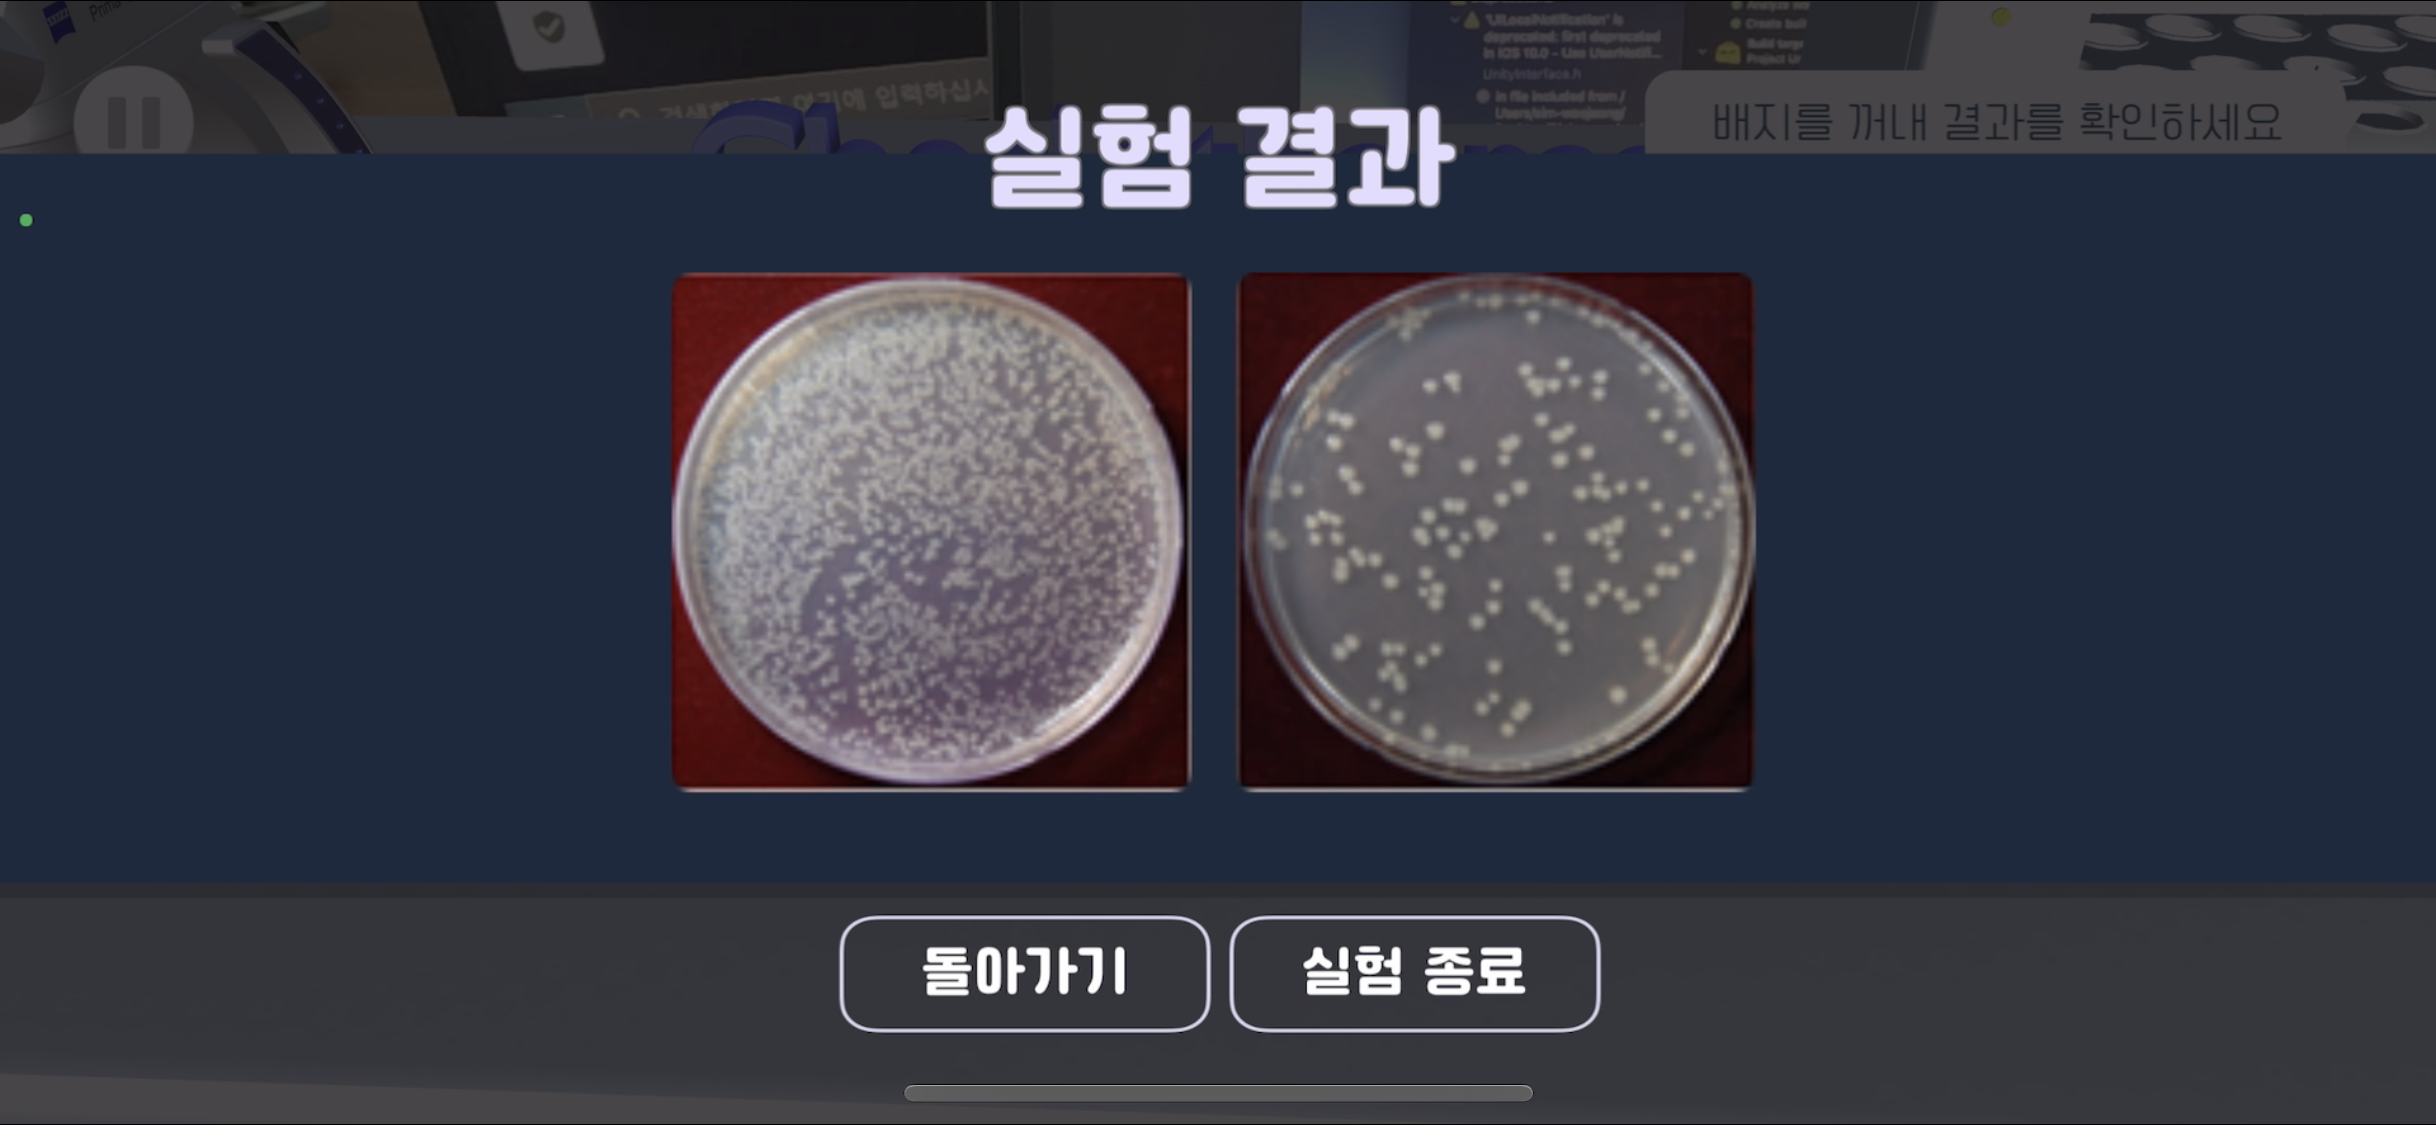
Task: Select the sparse colony right petri dish
Action: click(x=1496, y=531)
